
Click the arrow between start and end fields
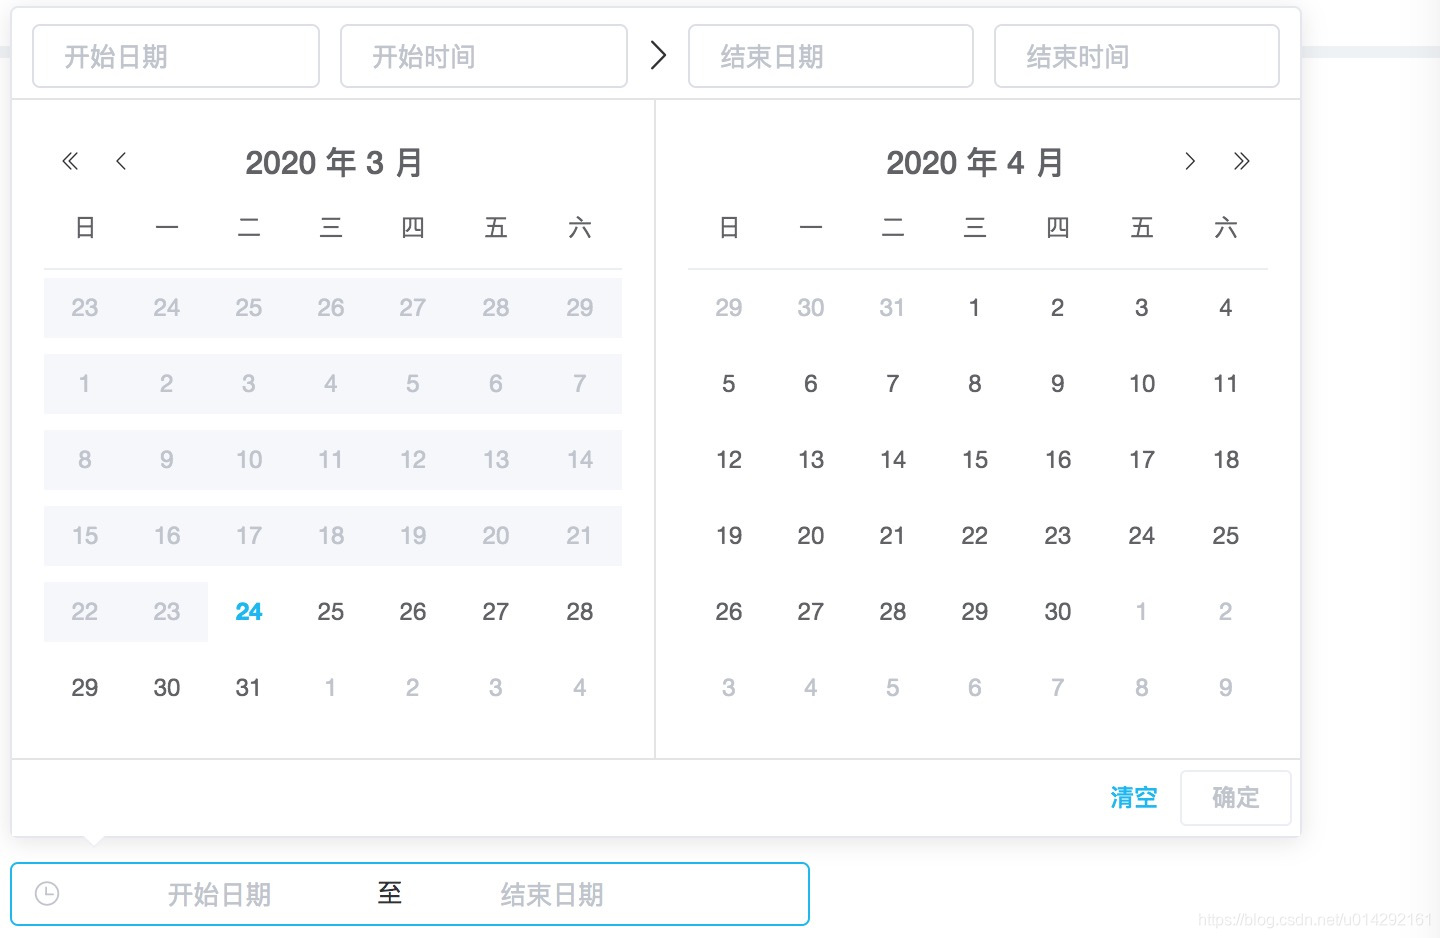(658, 55)
